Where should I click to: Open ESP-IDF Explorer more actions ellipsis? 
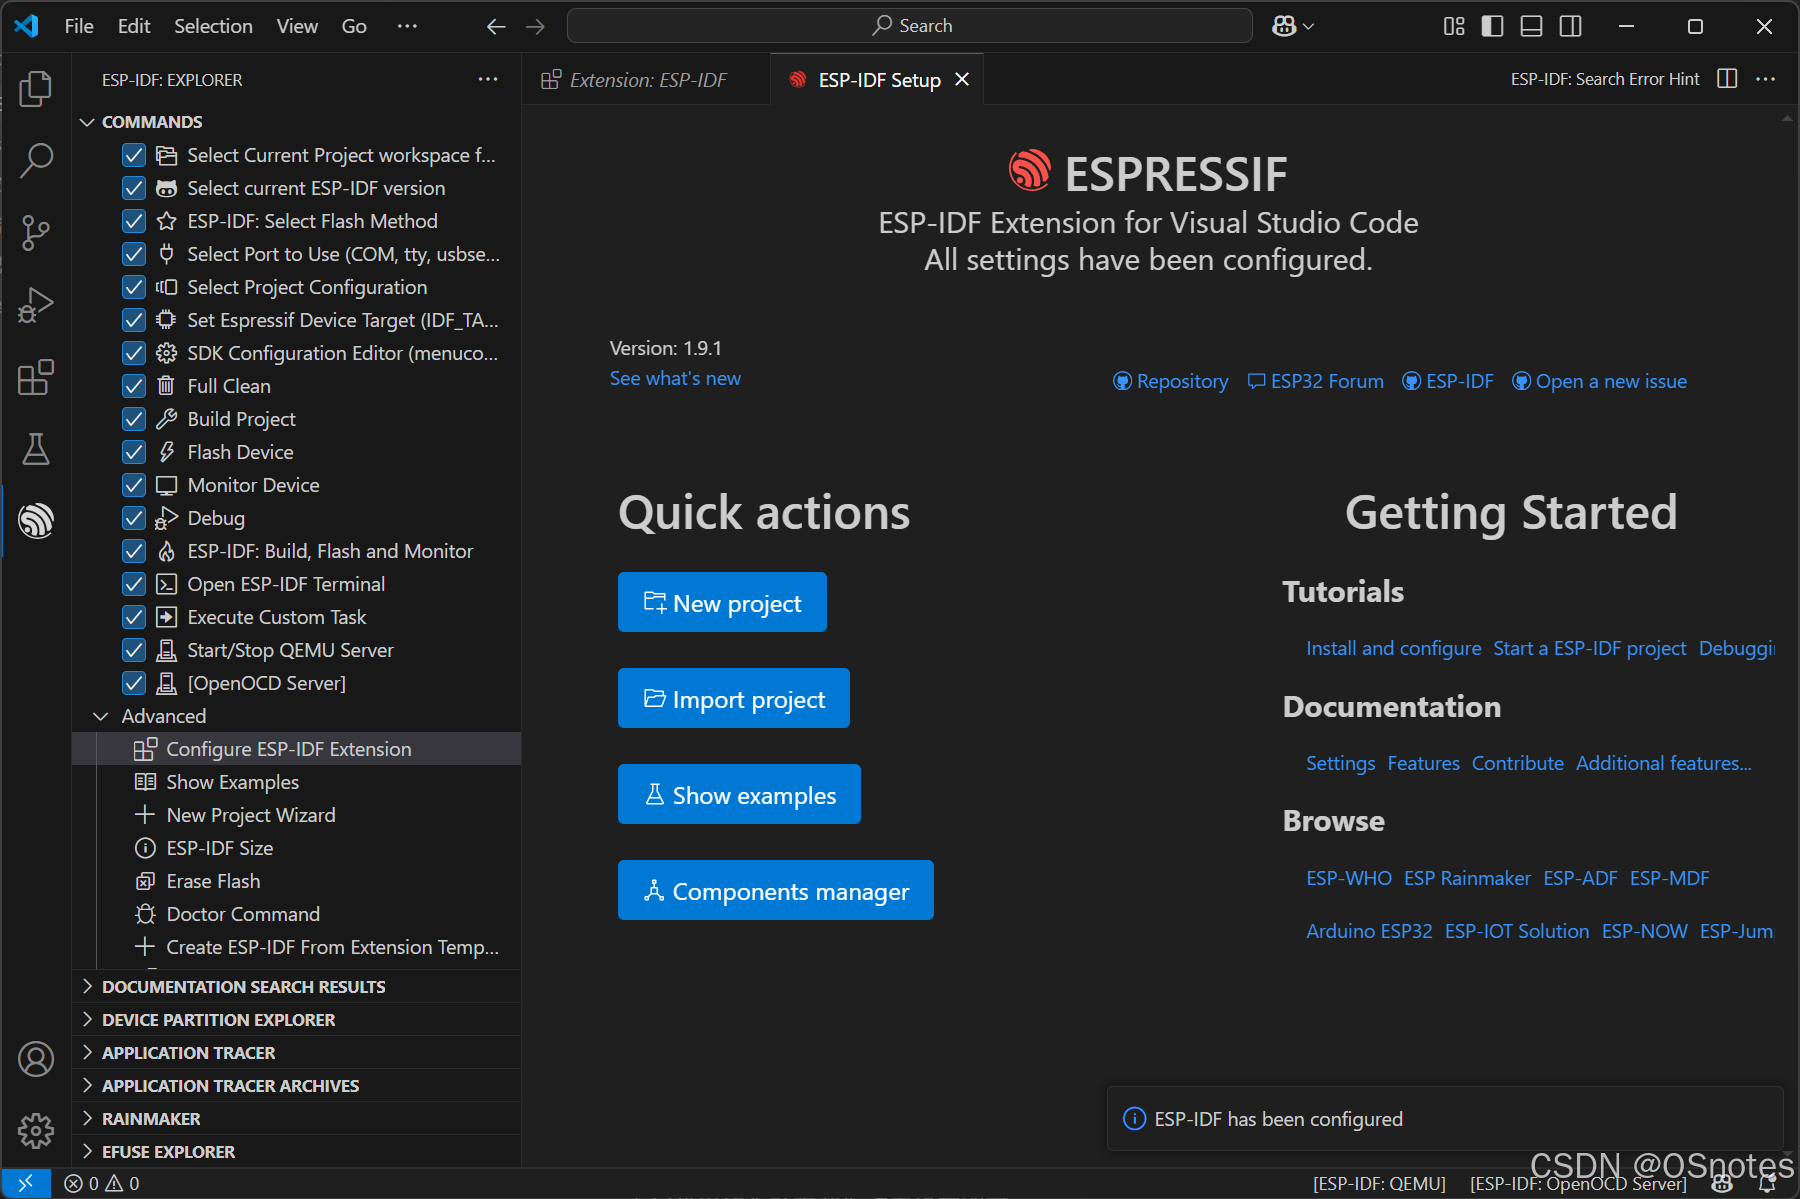(x=488, y=79)
